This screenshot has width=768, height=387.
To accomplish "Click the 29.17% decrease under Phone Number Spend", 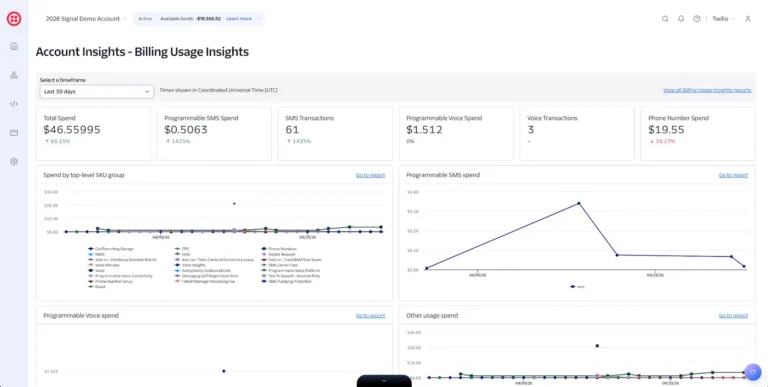I will pyautogui.click(x=662, y=141).
